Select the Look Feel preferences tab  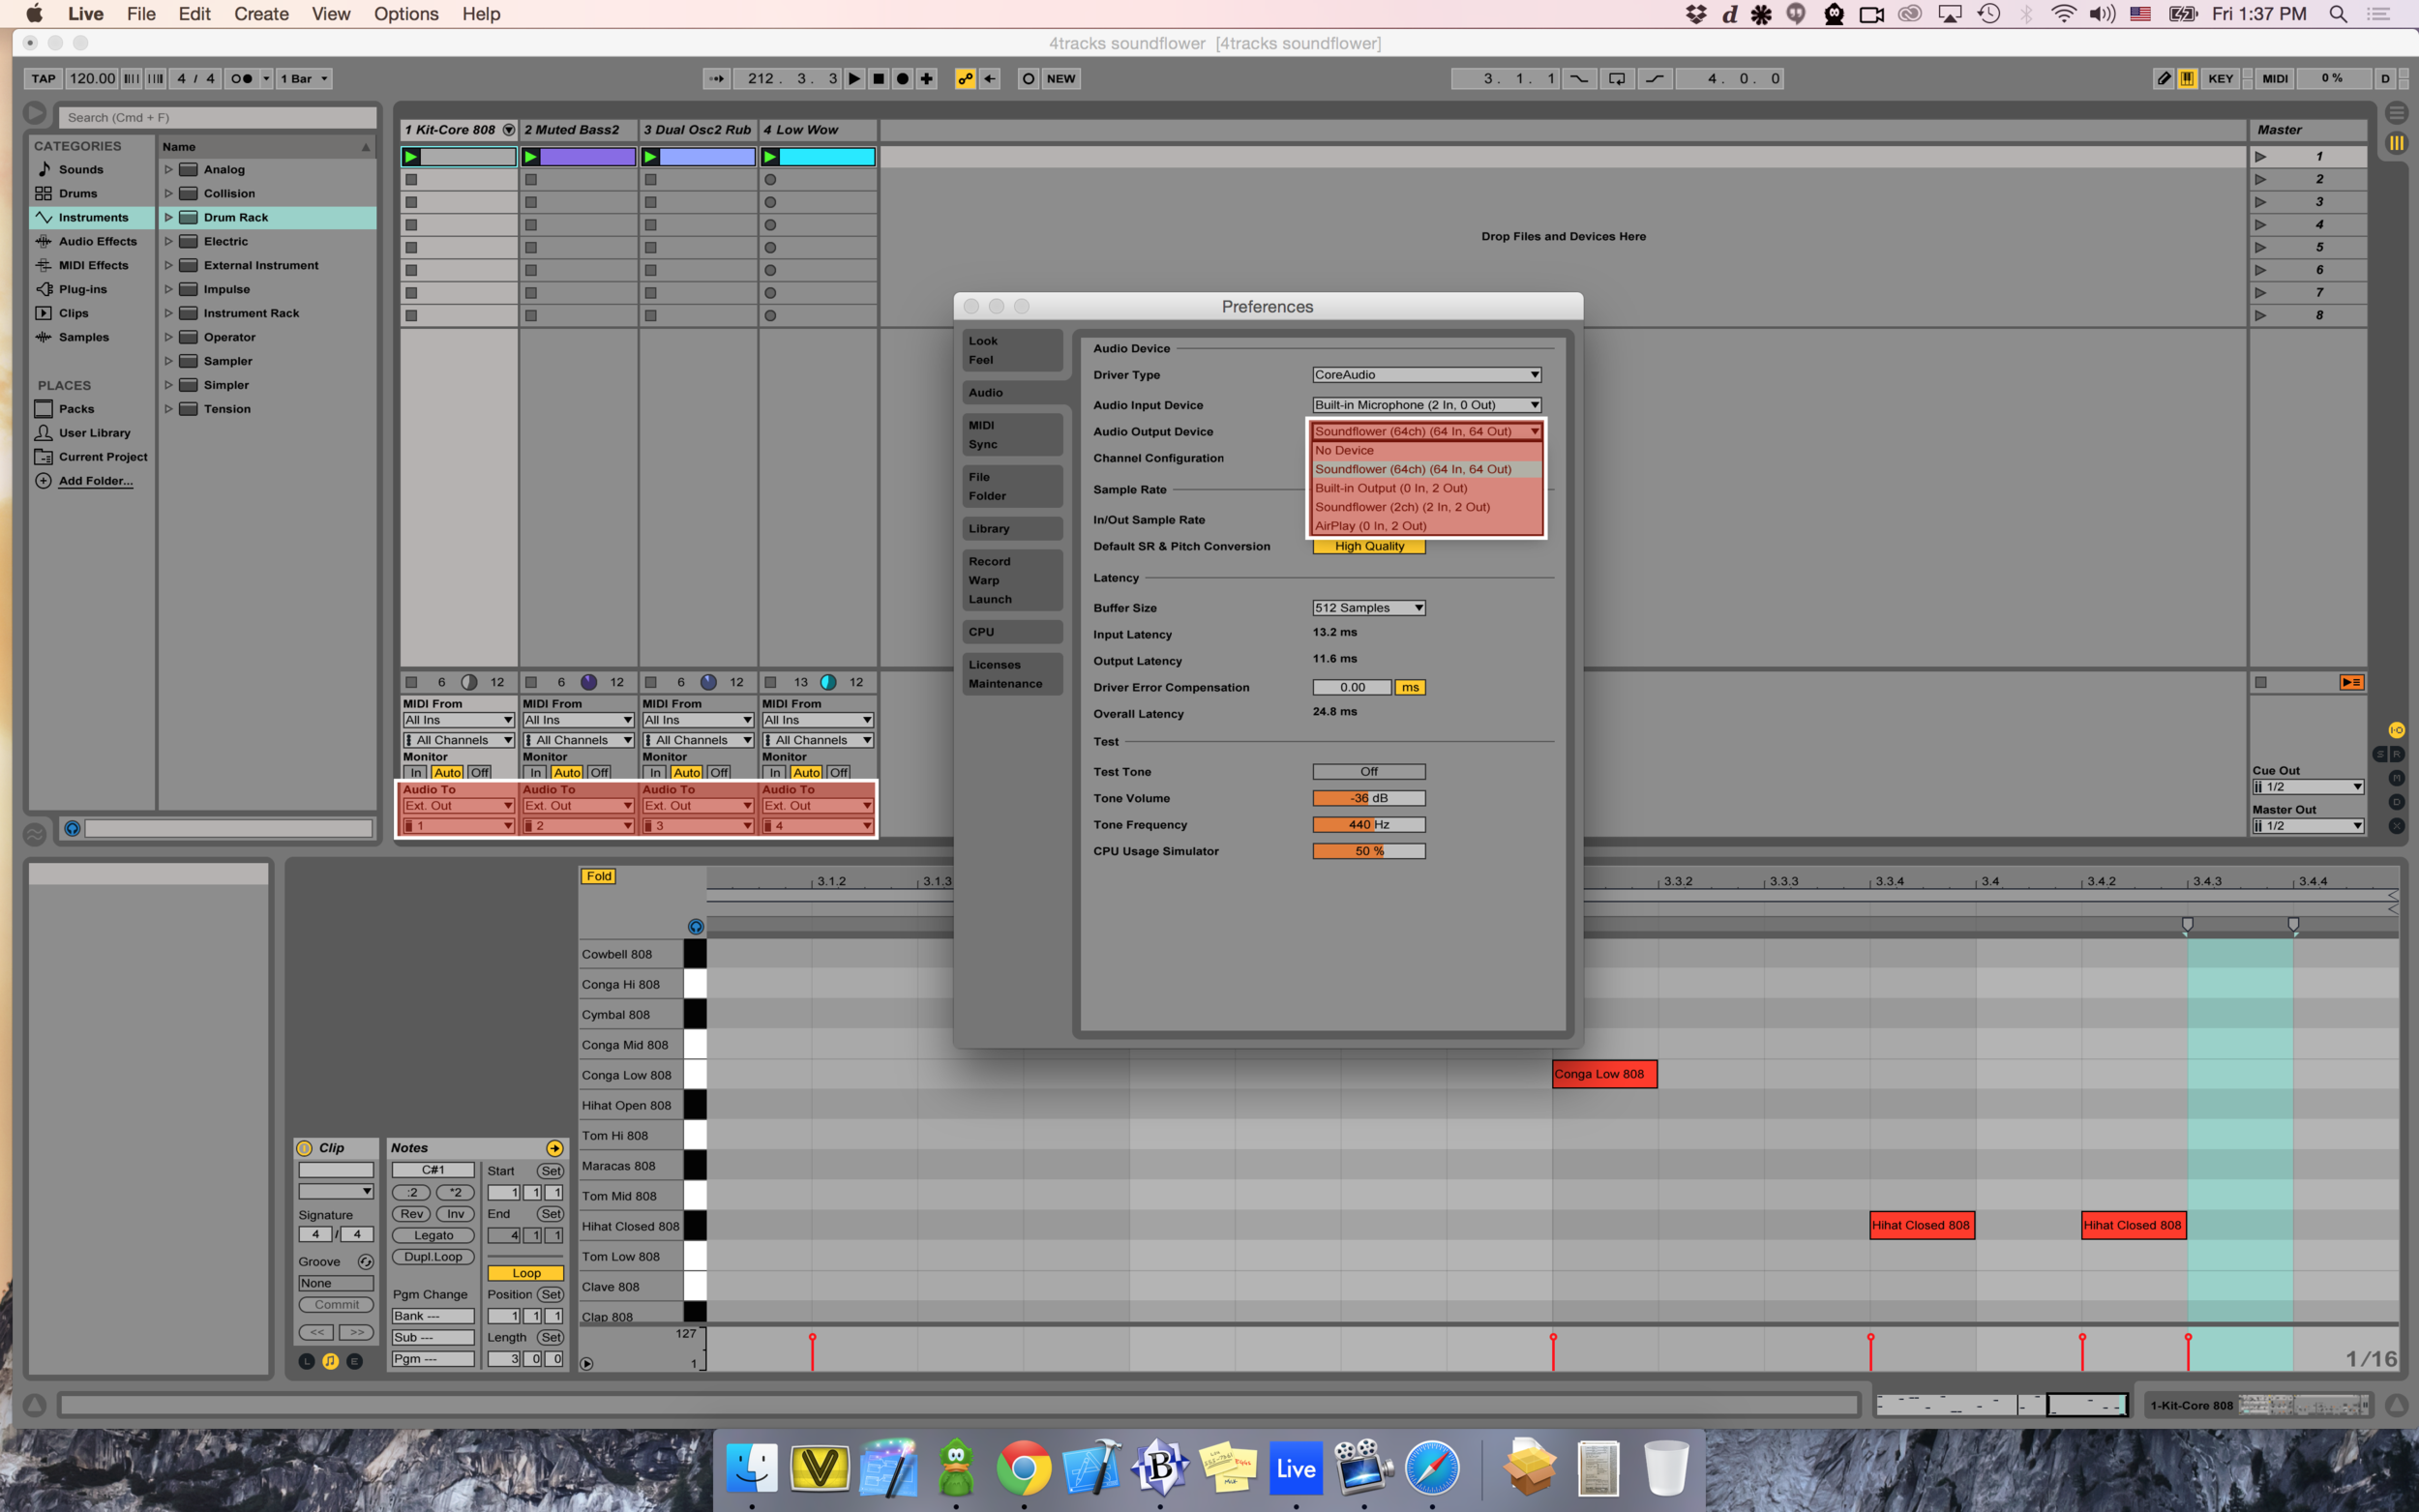[1012, 350]
